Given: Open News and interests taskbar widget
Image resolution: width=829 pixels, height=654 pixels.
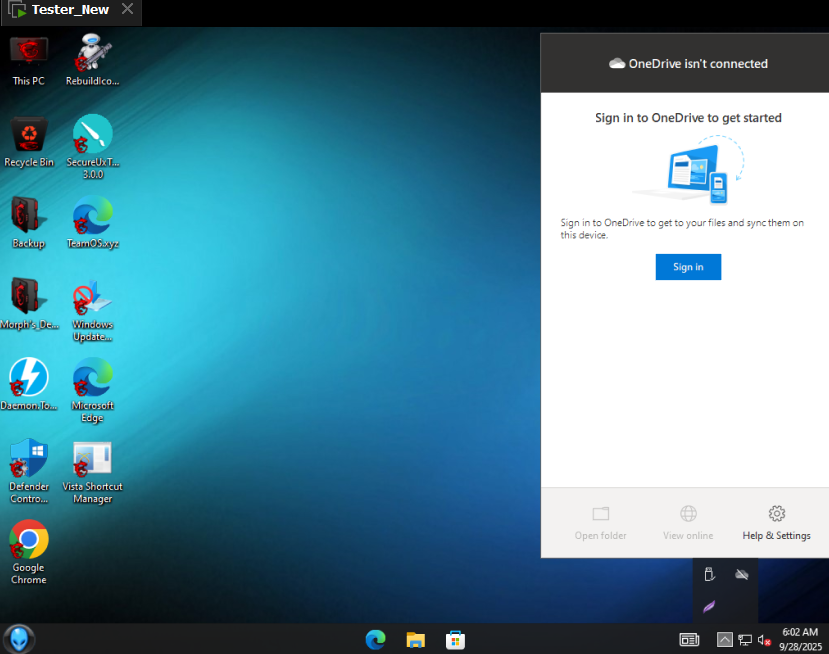Looking at the screenshot, I should [689, 639].
